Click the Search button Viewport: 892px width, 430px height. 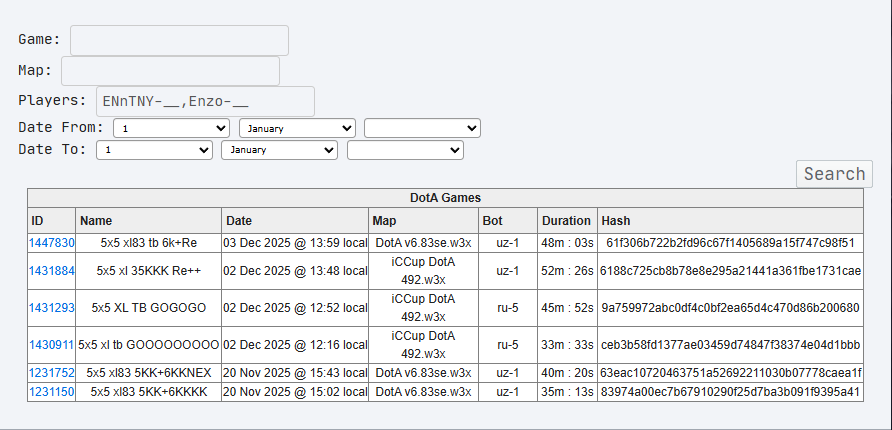[834, 174]
